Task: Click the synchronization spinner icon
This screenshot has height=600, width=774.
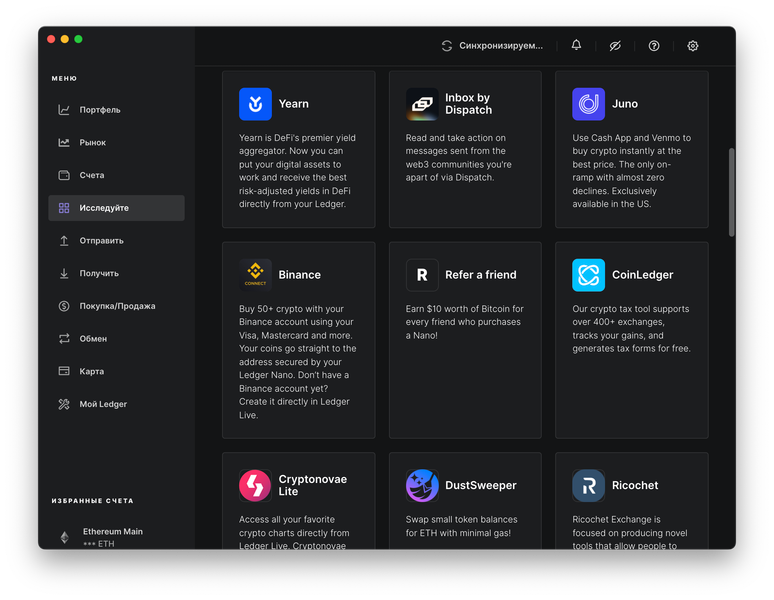Action: point(447,46)
